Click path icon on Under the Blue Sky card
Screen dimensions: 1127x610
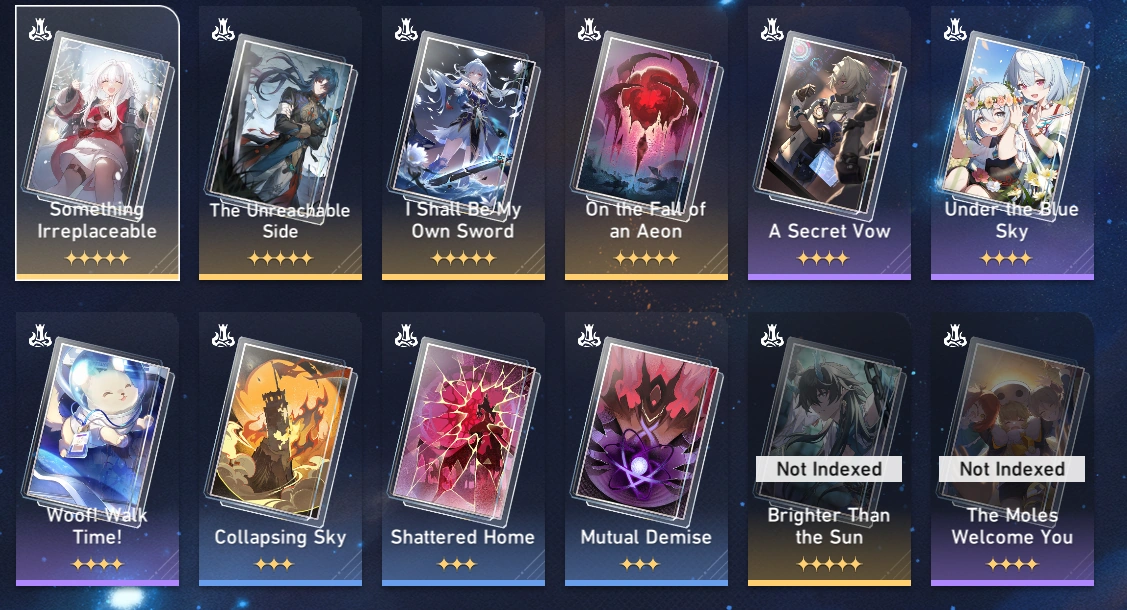click(955, 30)
